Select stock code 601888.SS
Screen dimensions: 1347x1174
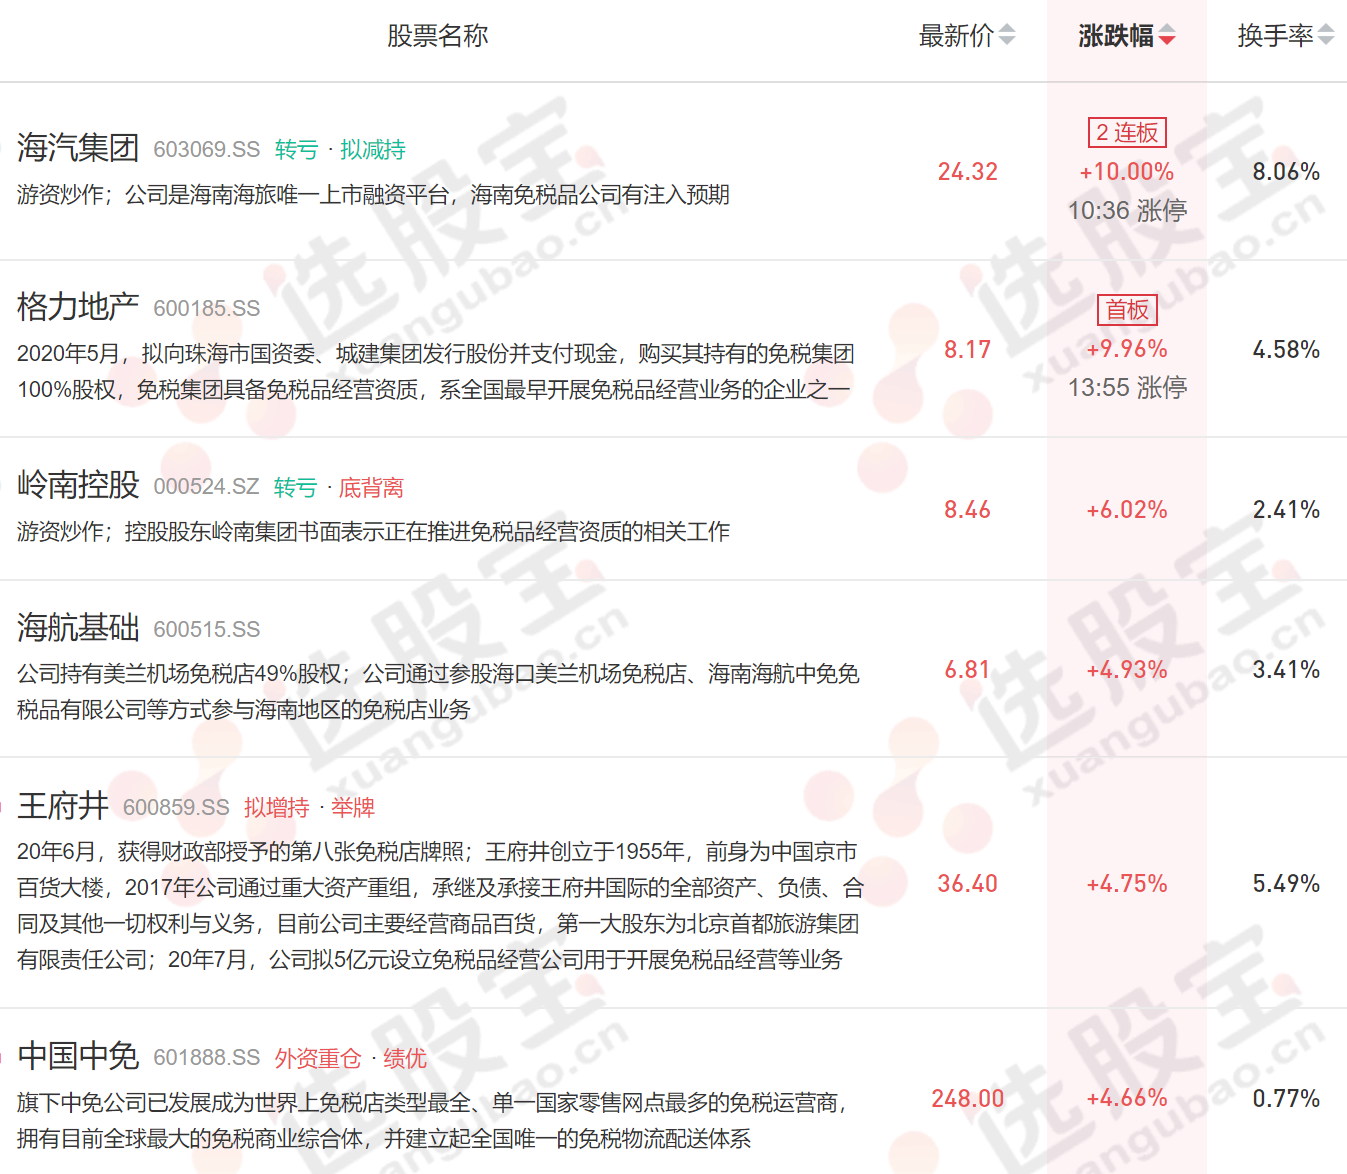pos(206,1058)
